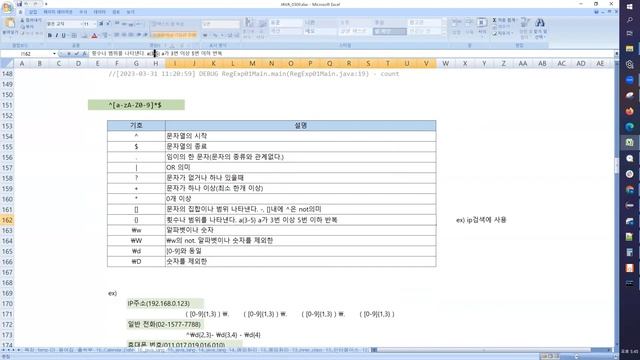Click the Select All corner box
640x360 pixels.
pyautogui.click(x=7, y=63)
